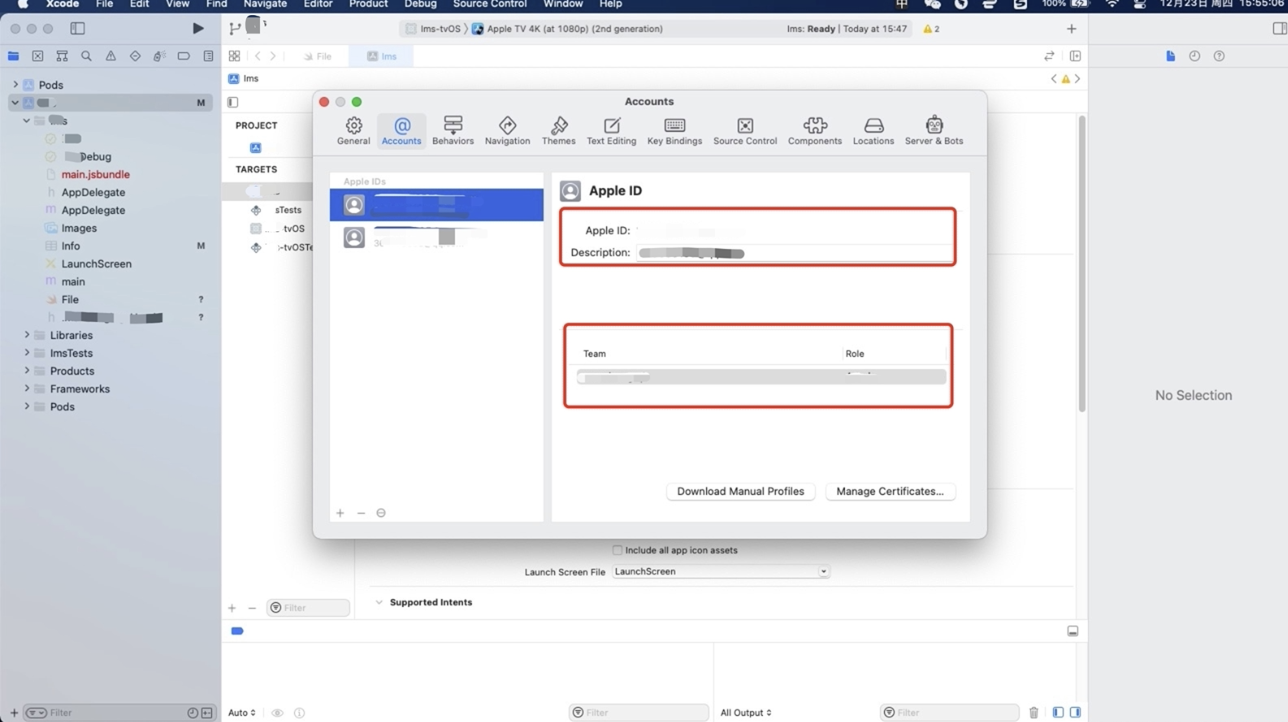Viewport: 1288px width, 722px height.
Task: Open the Source Control menu
Action: pyautogui.click(x=490, y=4)
